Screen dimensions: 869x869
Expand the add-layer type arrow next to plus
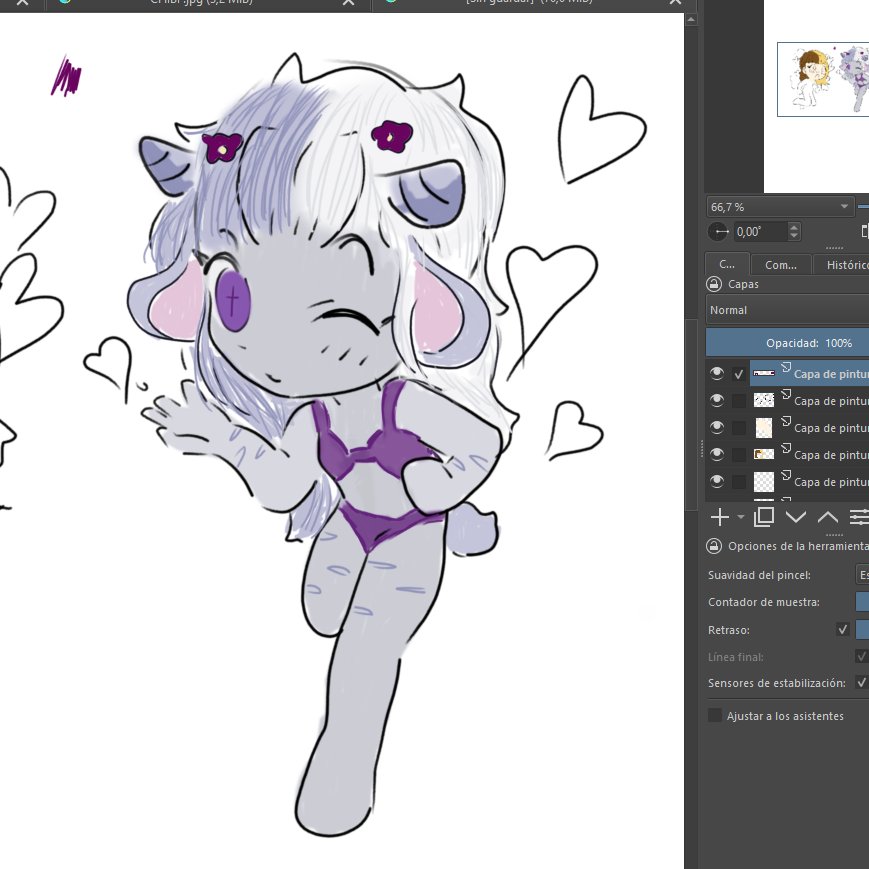click(741, 517)
